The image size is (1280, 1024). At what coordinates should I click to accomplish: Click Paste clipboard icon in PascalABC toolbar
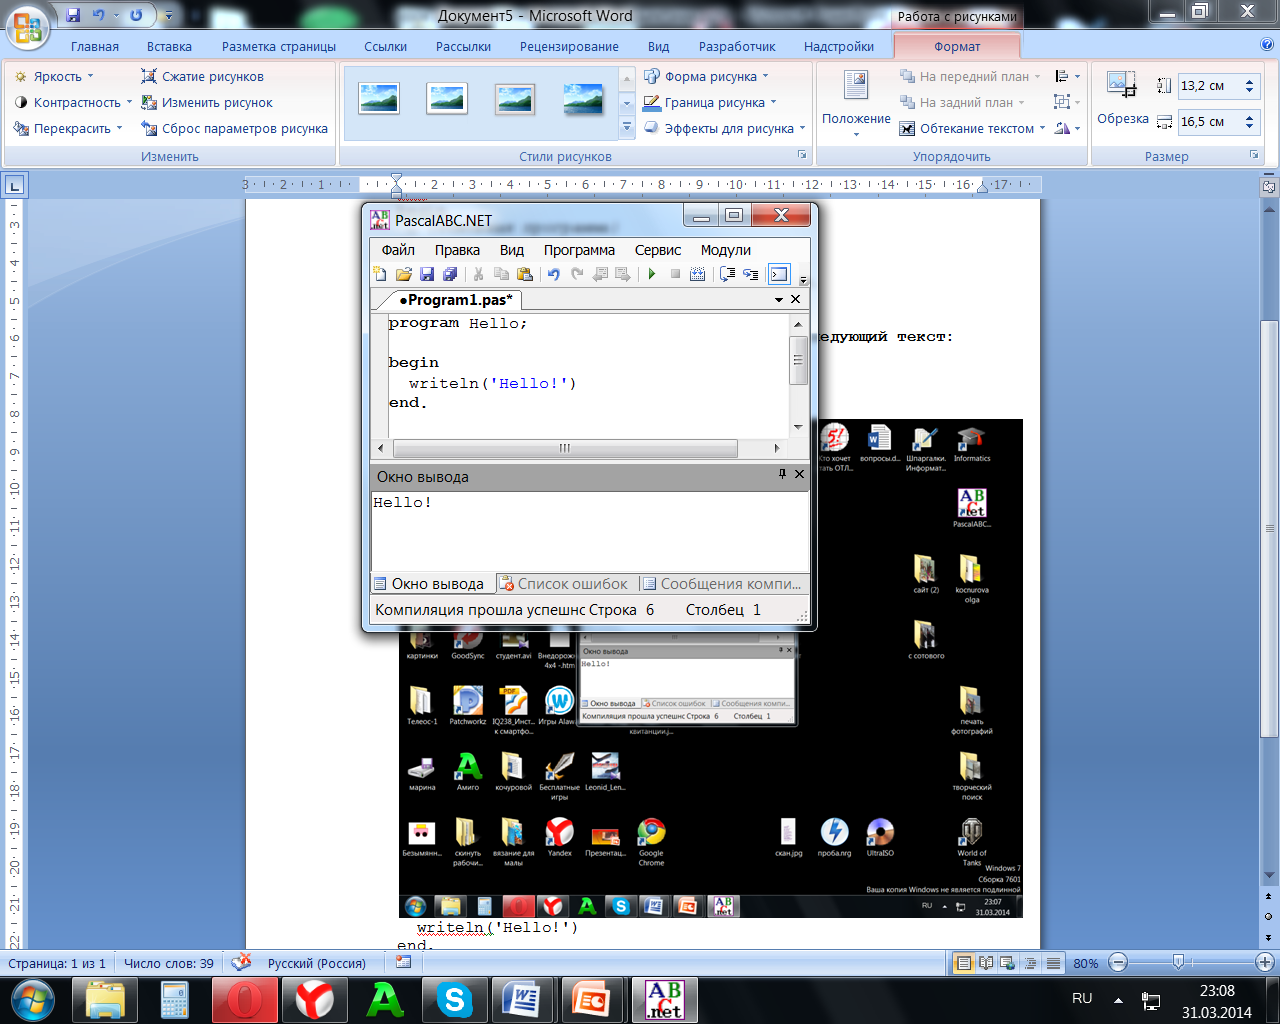point(525,274)
